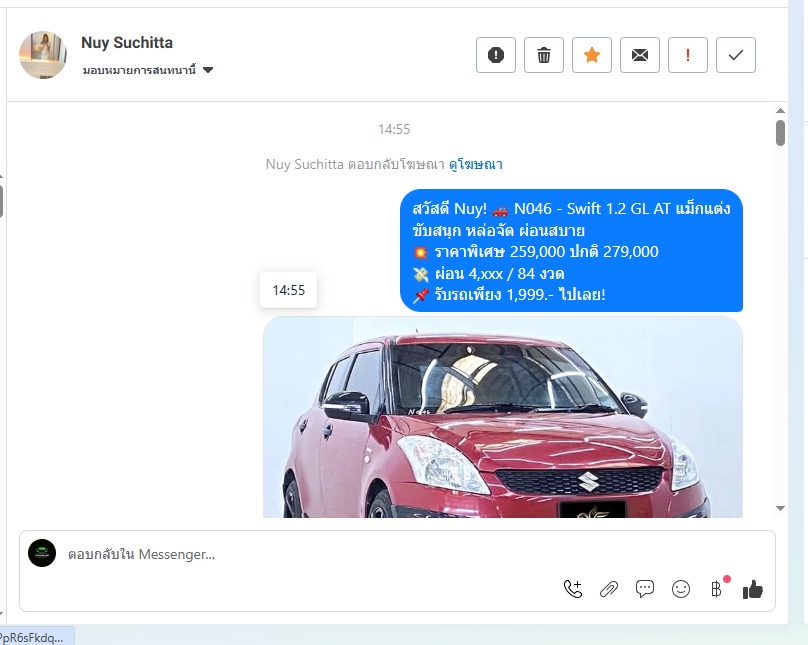Click the phone call request icon

[573, 589]
